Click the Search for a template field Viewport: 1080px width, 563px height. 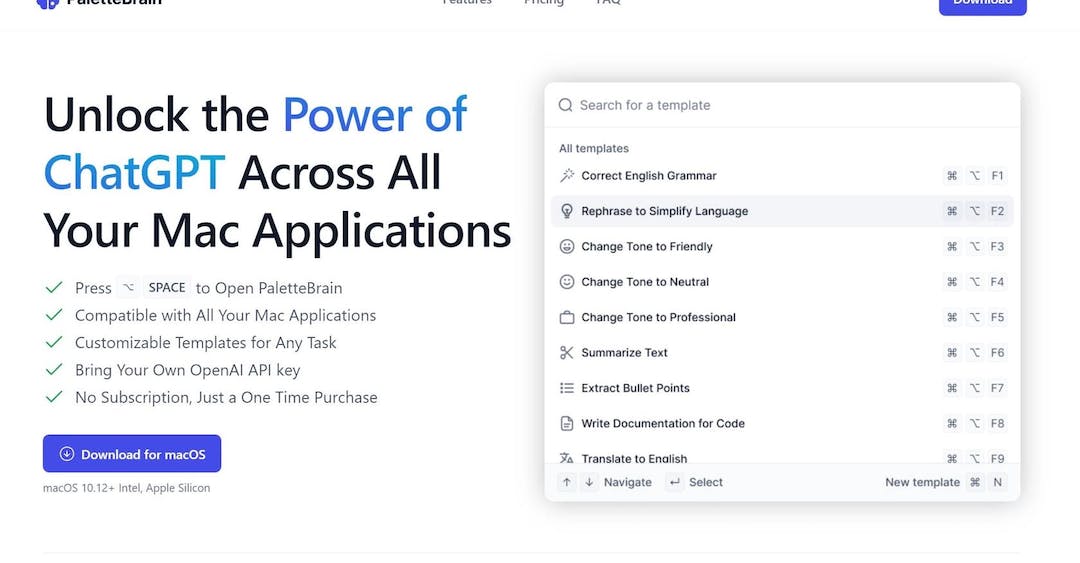782,105
